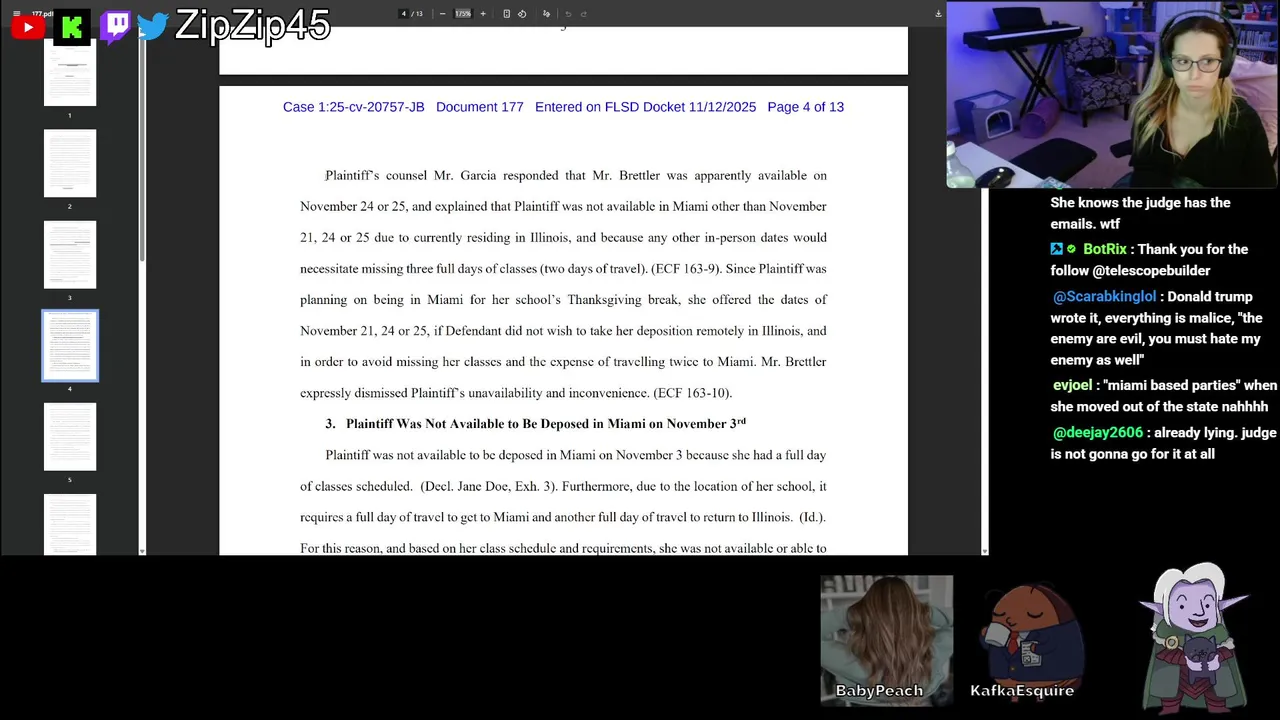Click the ZipZip45 channel name overlay

[x=252, y=25]
